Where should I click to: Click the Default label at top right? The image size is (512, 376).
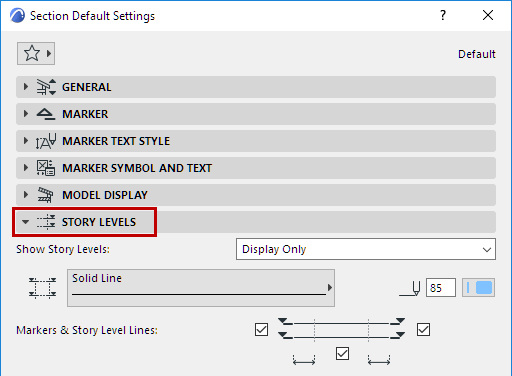[x=477, y=54]
